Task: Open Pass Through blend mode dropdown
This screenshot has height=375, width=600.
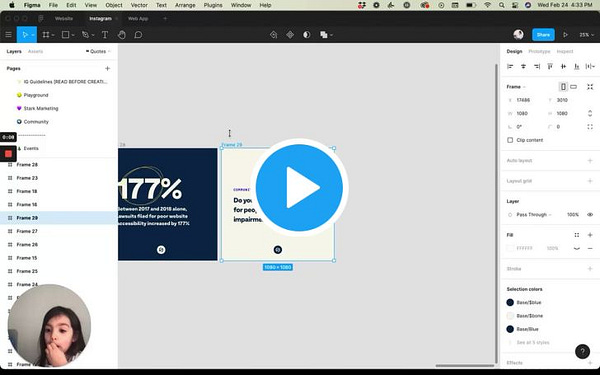Action: (534, 215)
